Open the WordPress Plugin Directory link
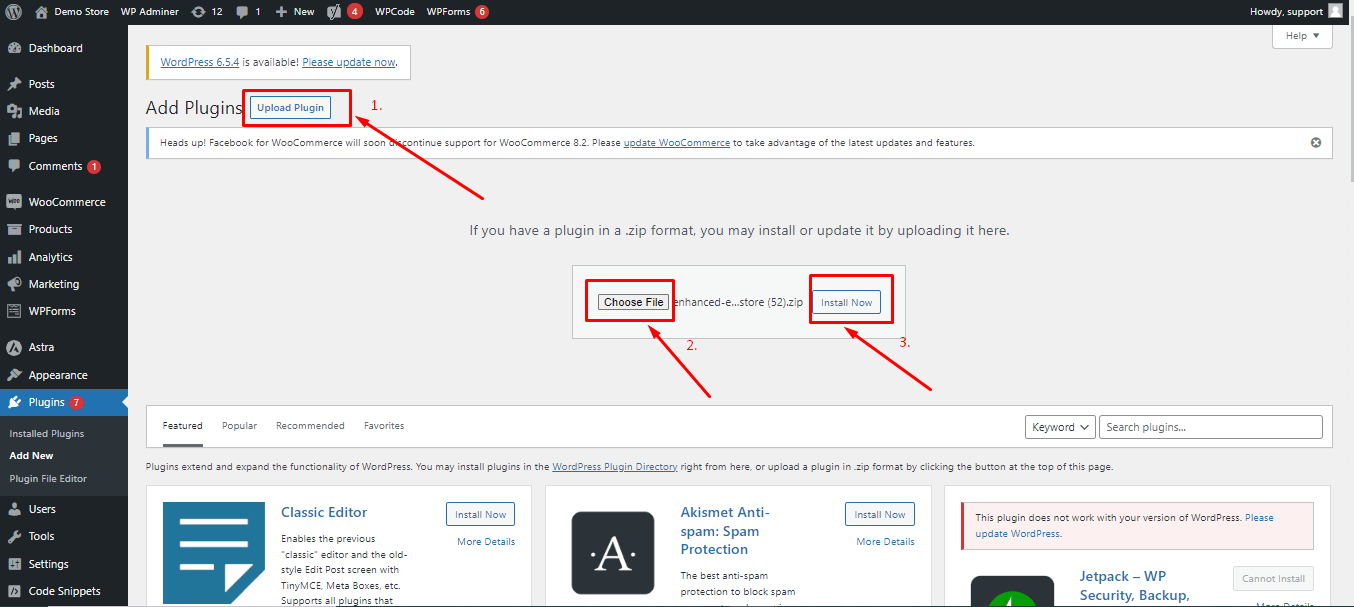Viewport: 1354px width, 607px height. pos(615,467)
